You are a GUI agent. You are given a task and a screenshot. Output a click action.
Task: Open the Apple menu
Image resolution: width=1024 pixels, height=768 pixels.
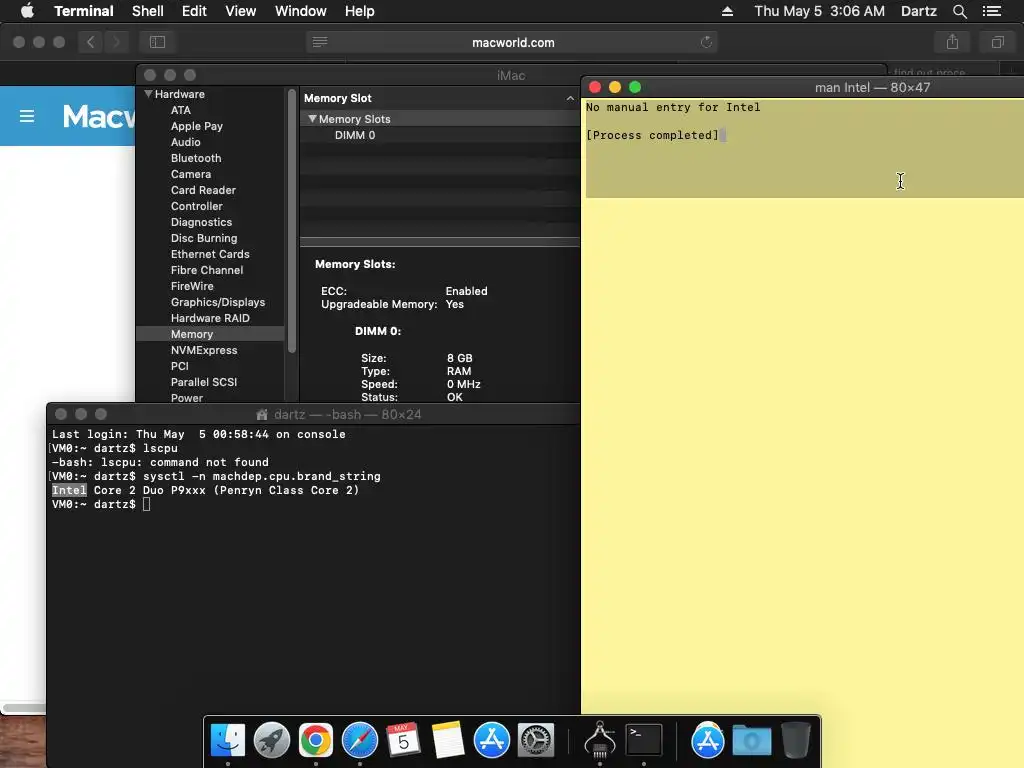pyautogui.click(x=27, y=11)
